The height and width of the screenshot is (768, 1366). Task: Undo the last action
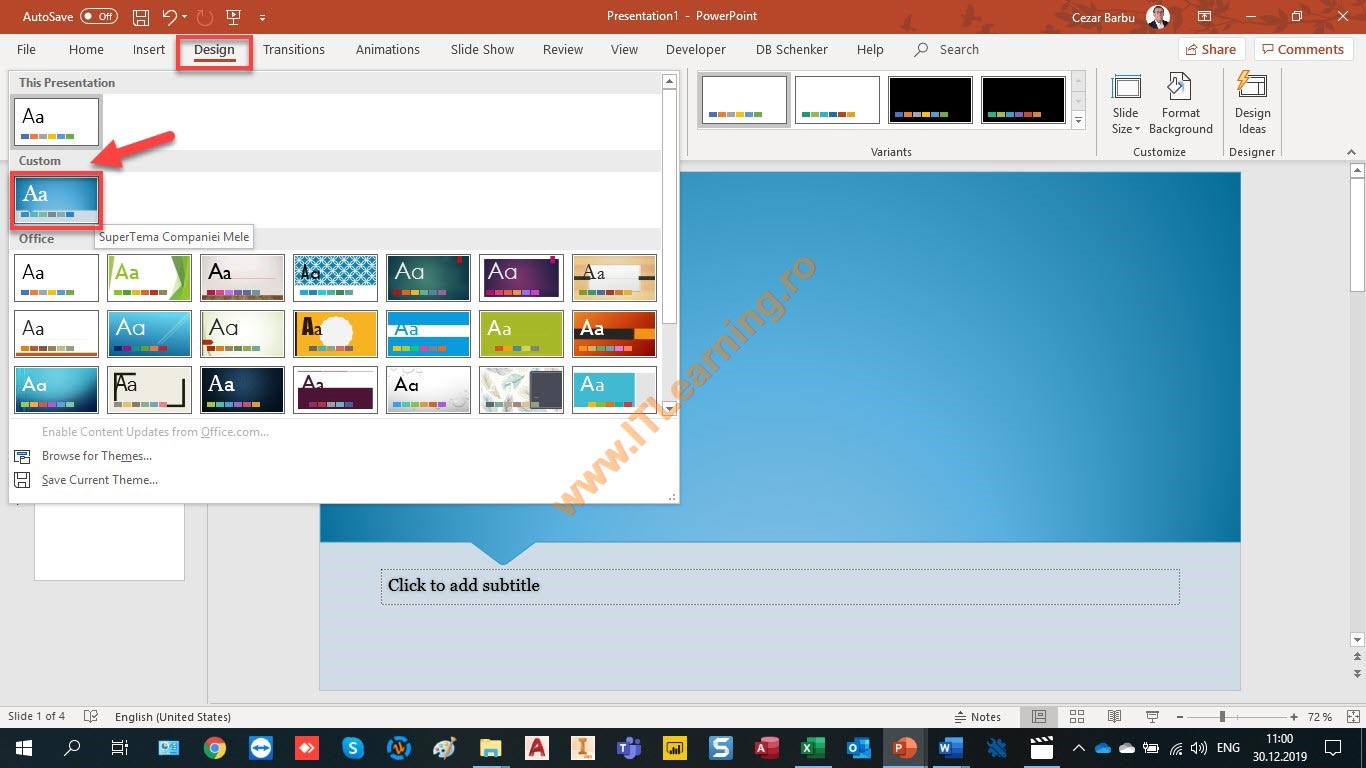169,16
